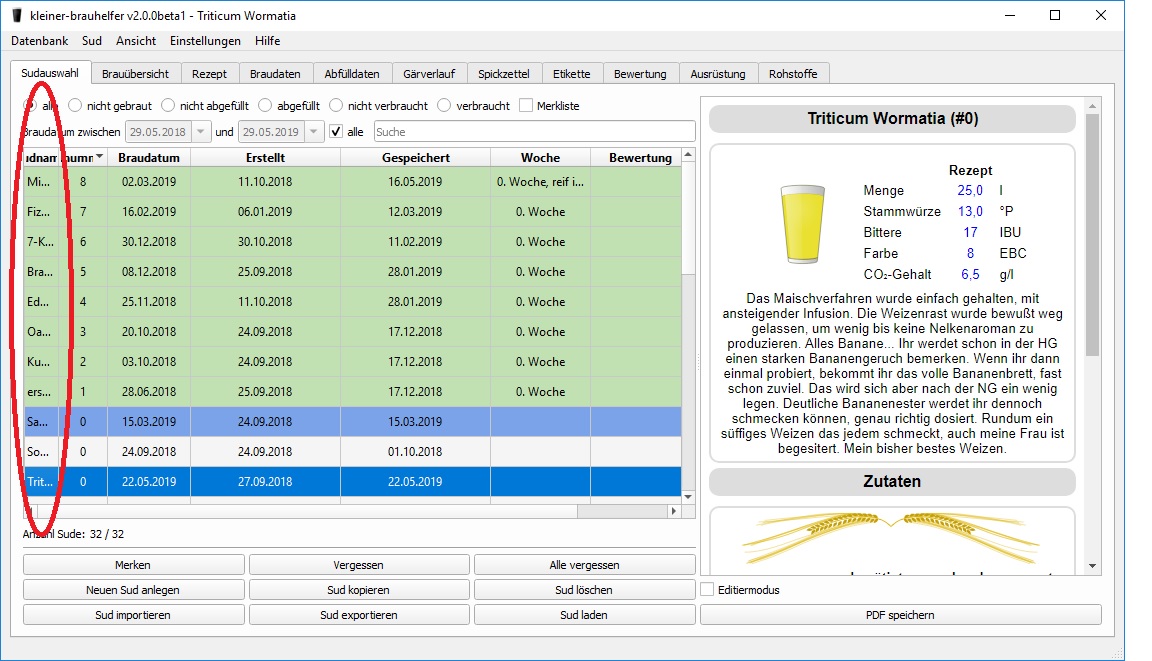Select the 'abgefüllt' radio filter
Viewport: 1152px width, 661px height.
(x=266, y=105)
